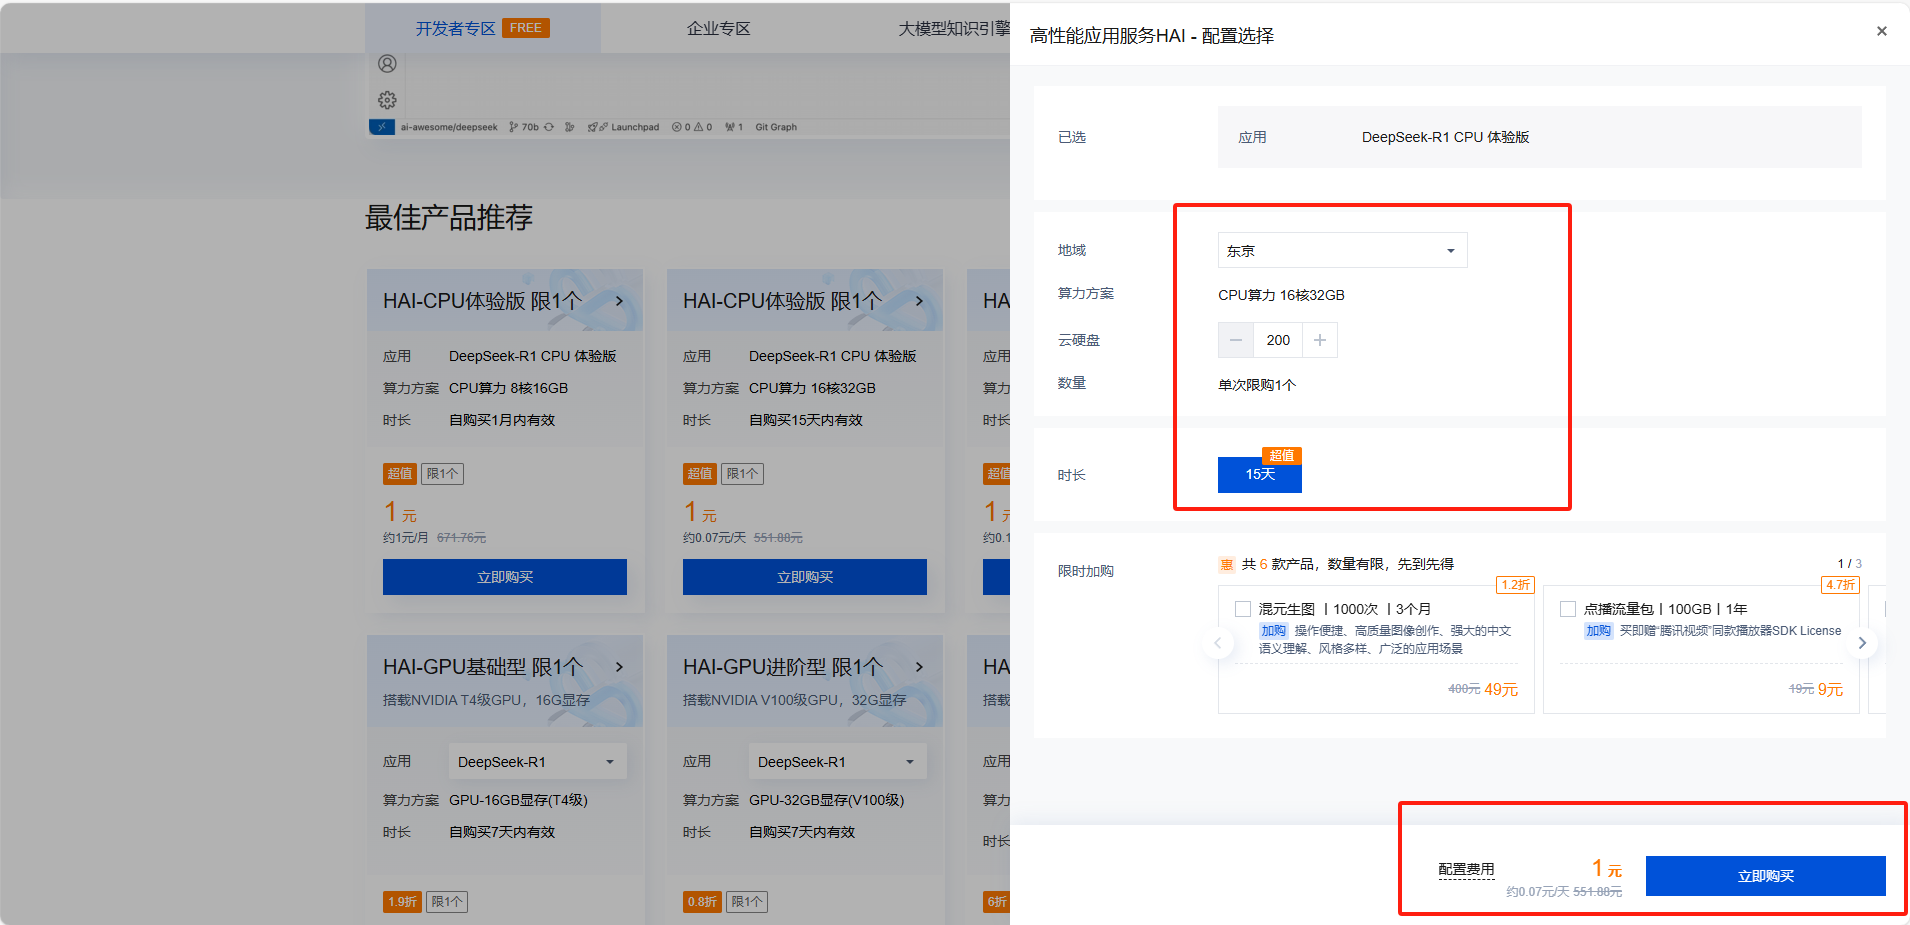
Task: Click 限1个 tag on the 16核32GB card
Action: 742,474
